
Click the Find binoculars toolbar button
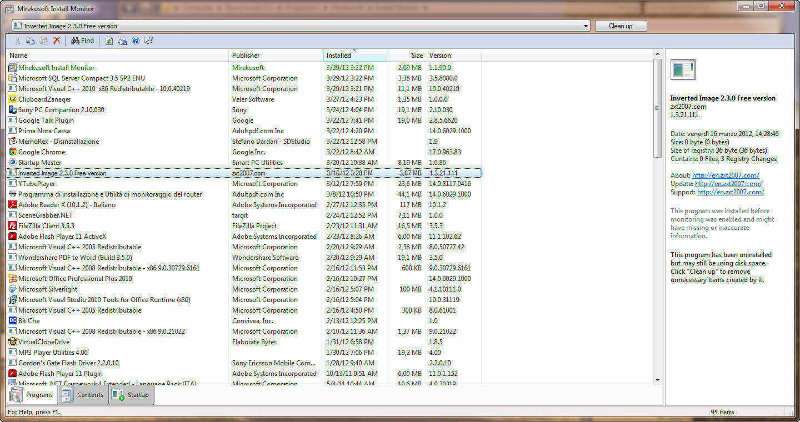click(82, 41)
